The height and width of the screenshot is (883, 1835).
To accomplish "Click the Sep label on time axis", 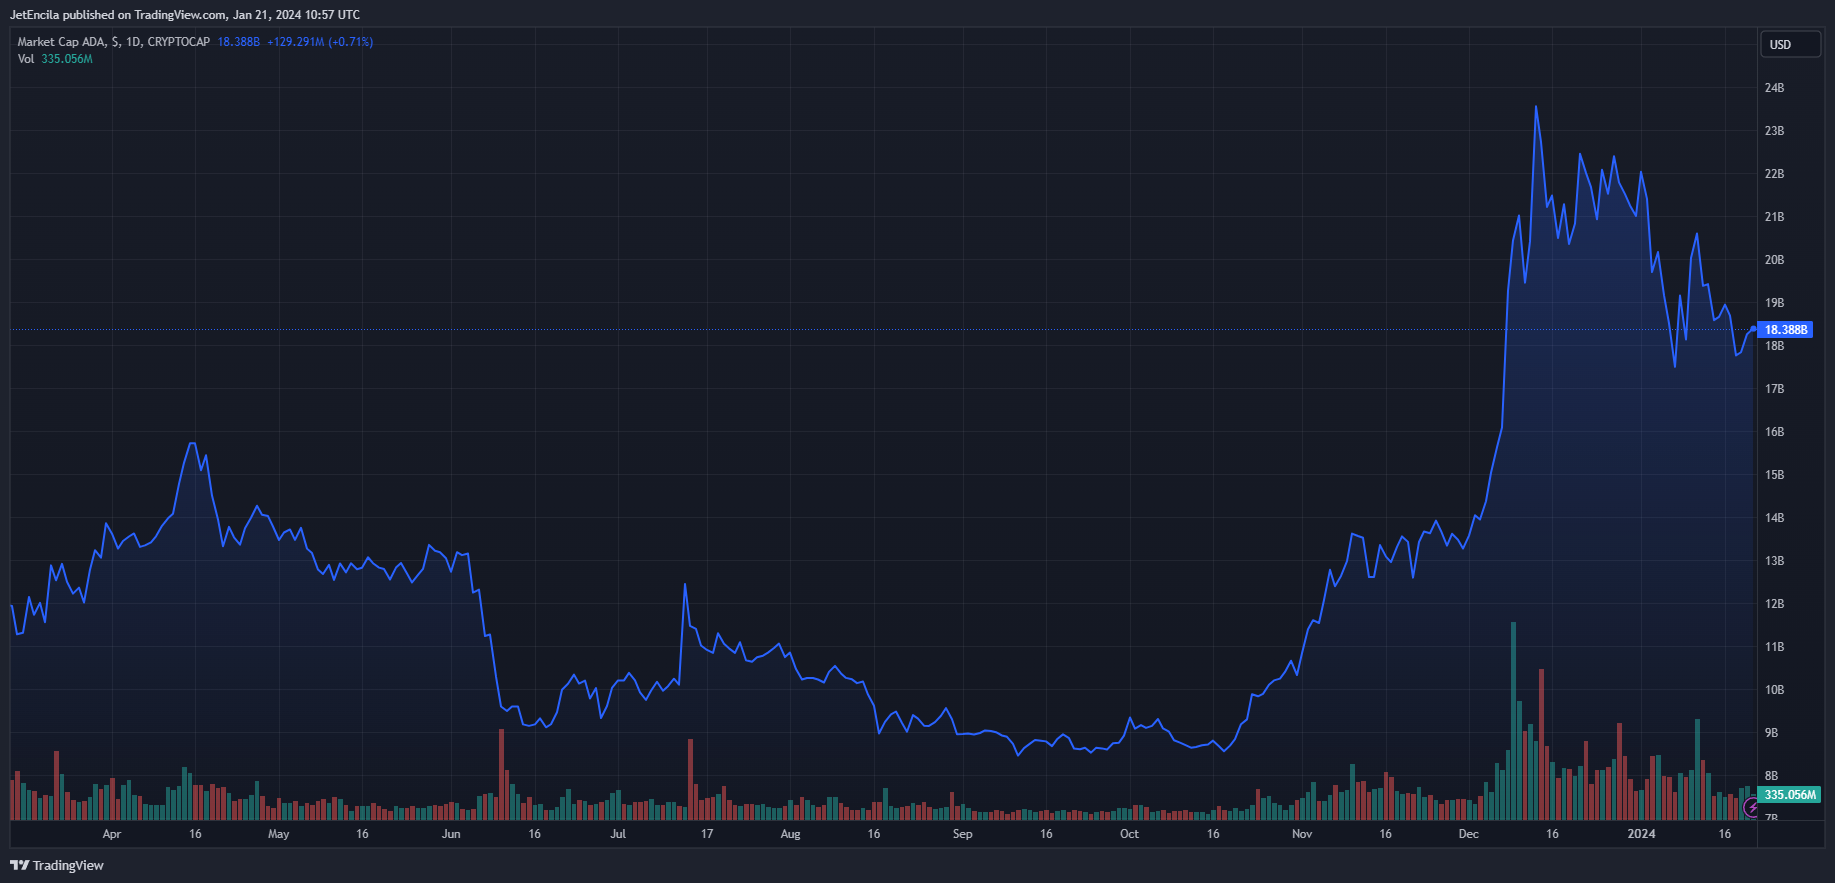I will 962,834.
